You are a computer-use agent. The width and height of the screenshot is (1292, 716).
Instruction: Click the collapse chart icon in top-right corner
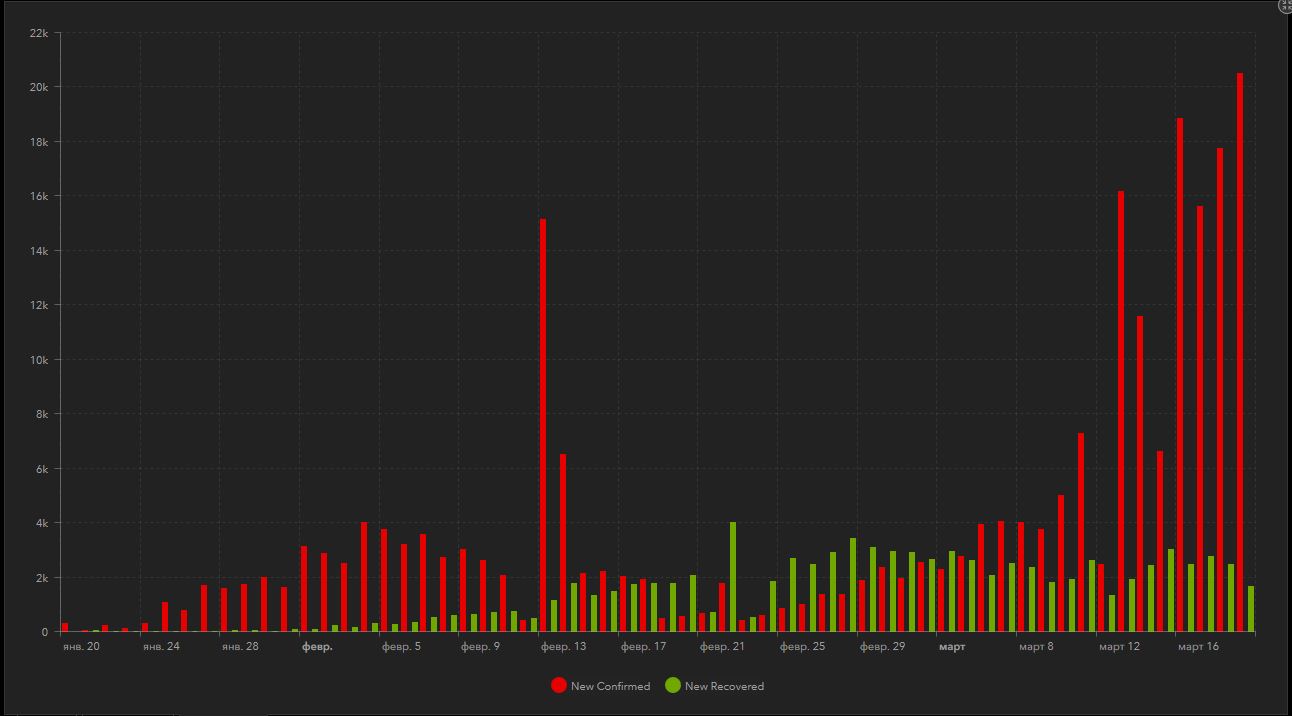click(1286, 6)
